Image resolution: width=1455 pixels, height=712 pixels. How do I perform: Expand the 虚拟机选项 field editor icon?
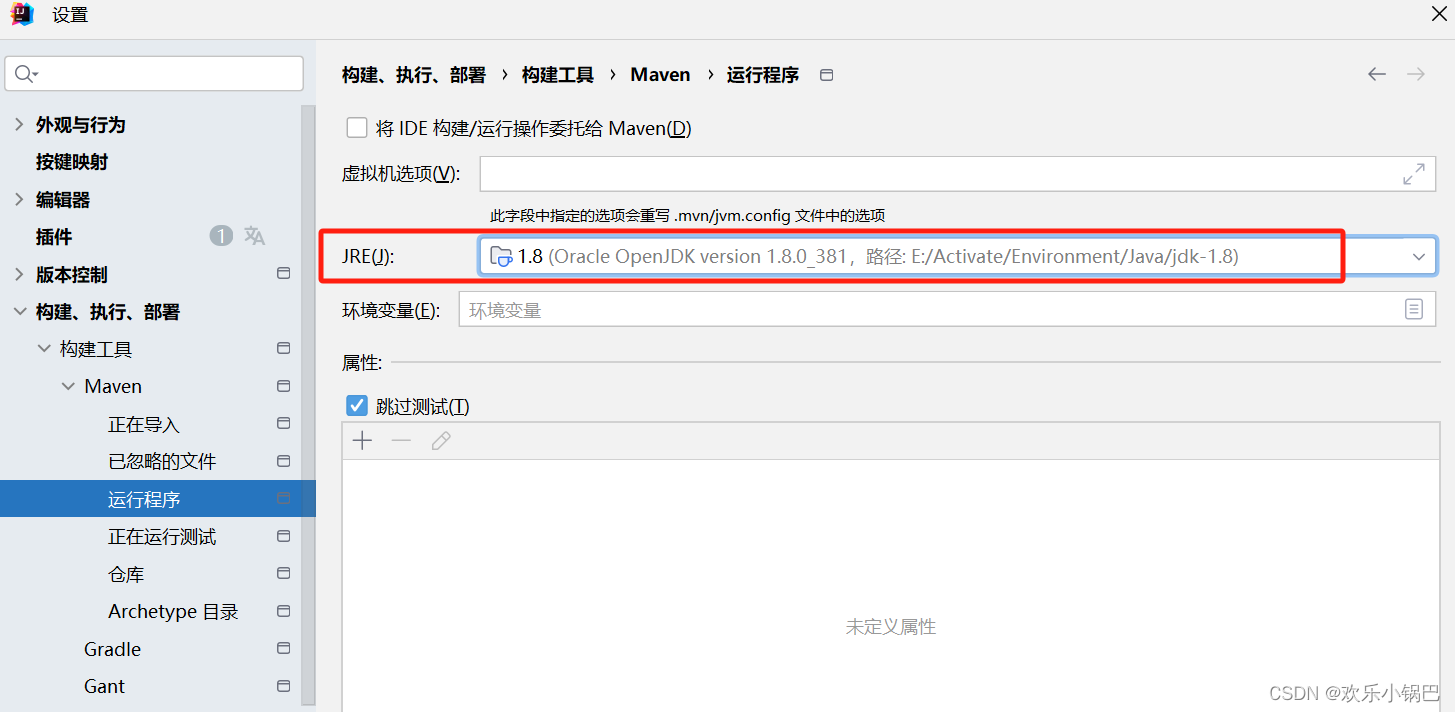tap(1414, 173)
